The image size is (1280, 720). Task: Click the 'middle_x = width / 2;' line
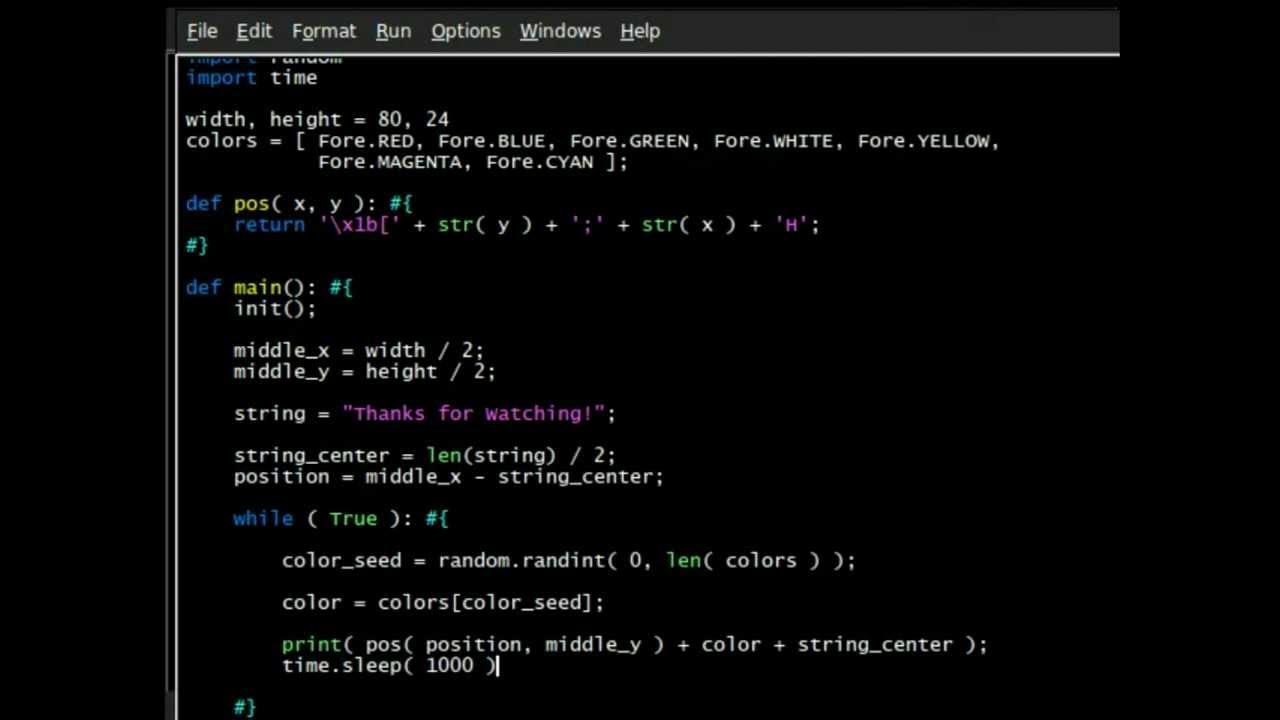click(358, 351)
